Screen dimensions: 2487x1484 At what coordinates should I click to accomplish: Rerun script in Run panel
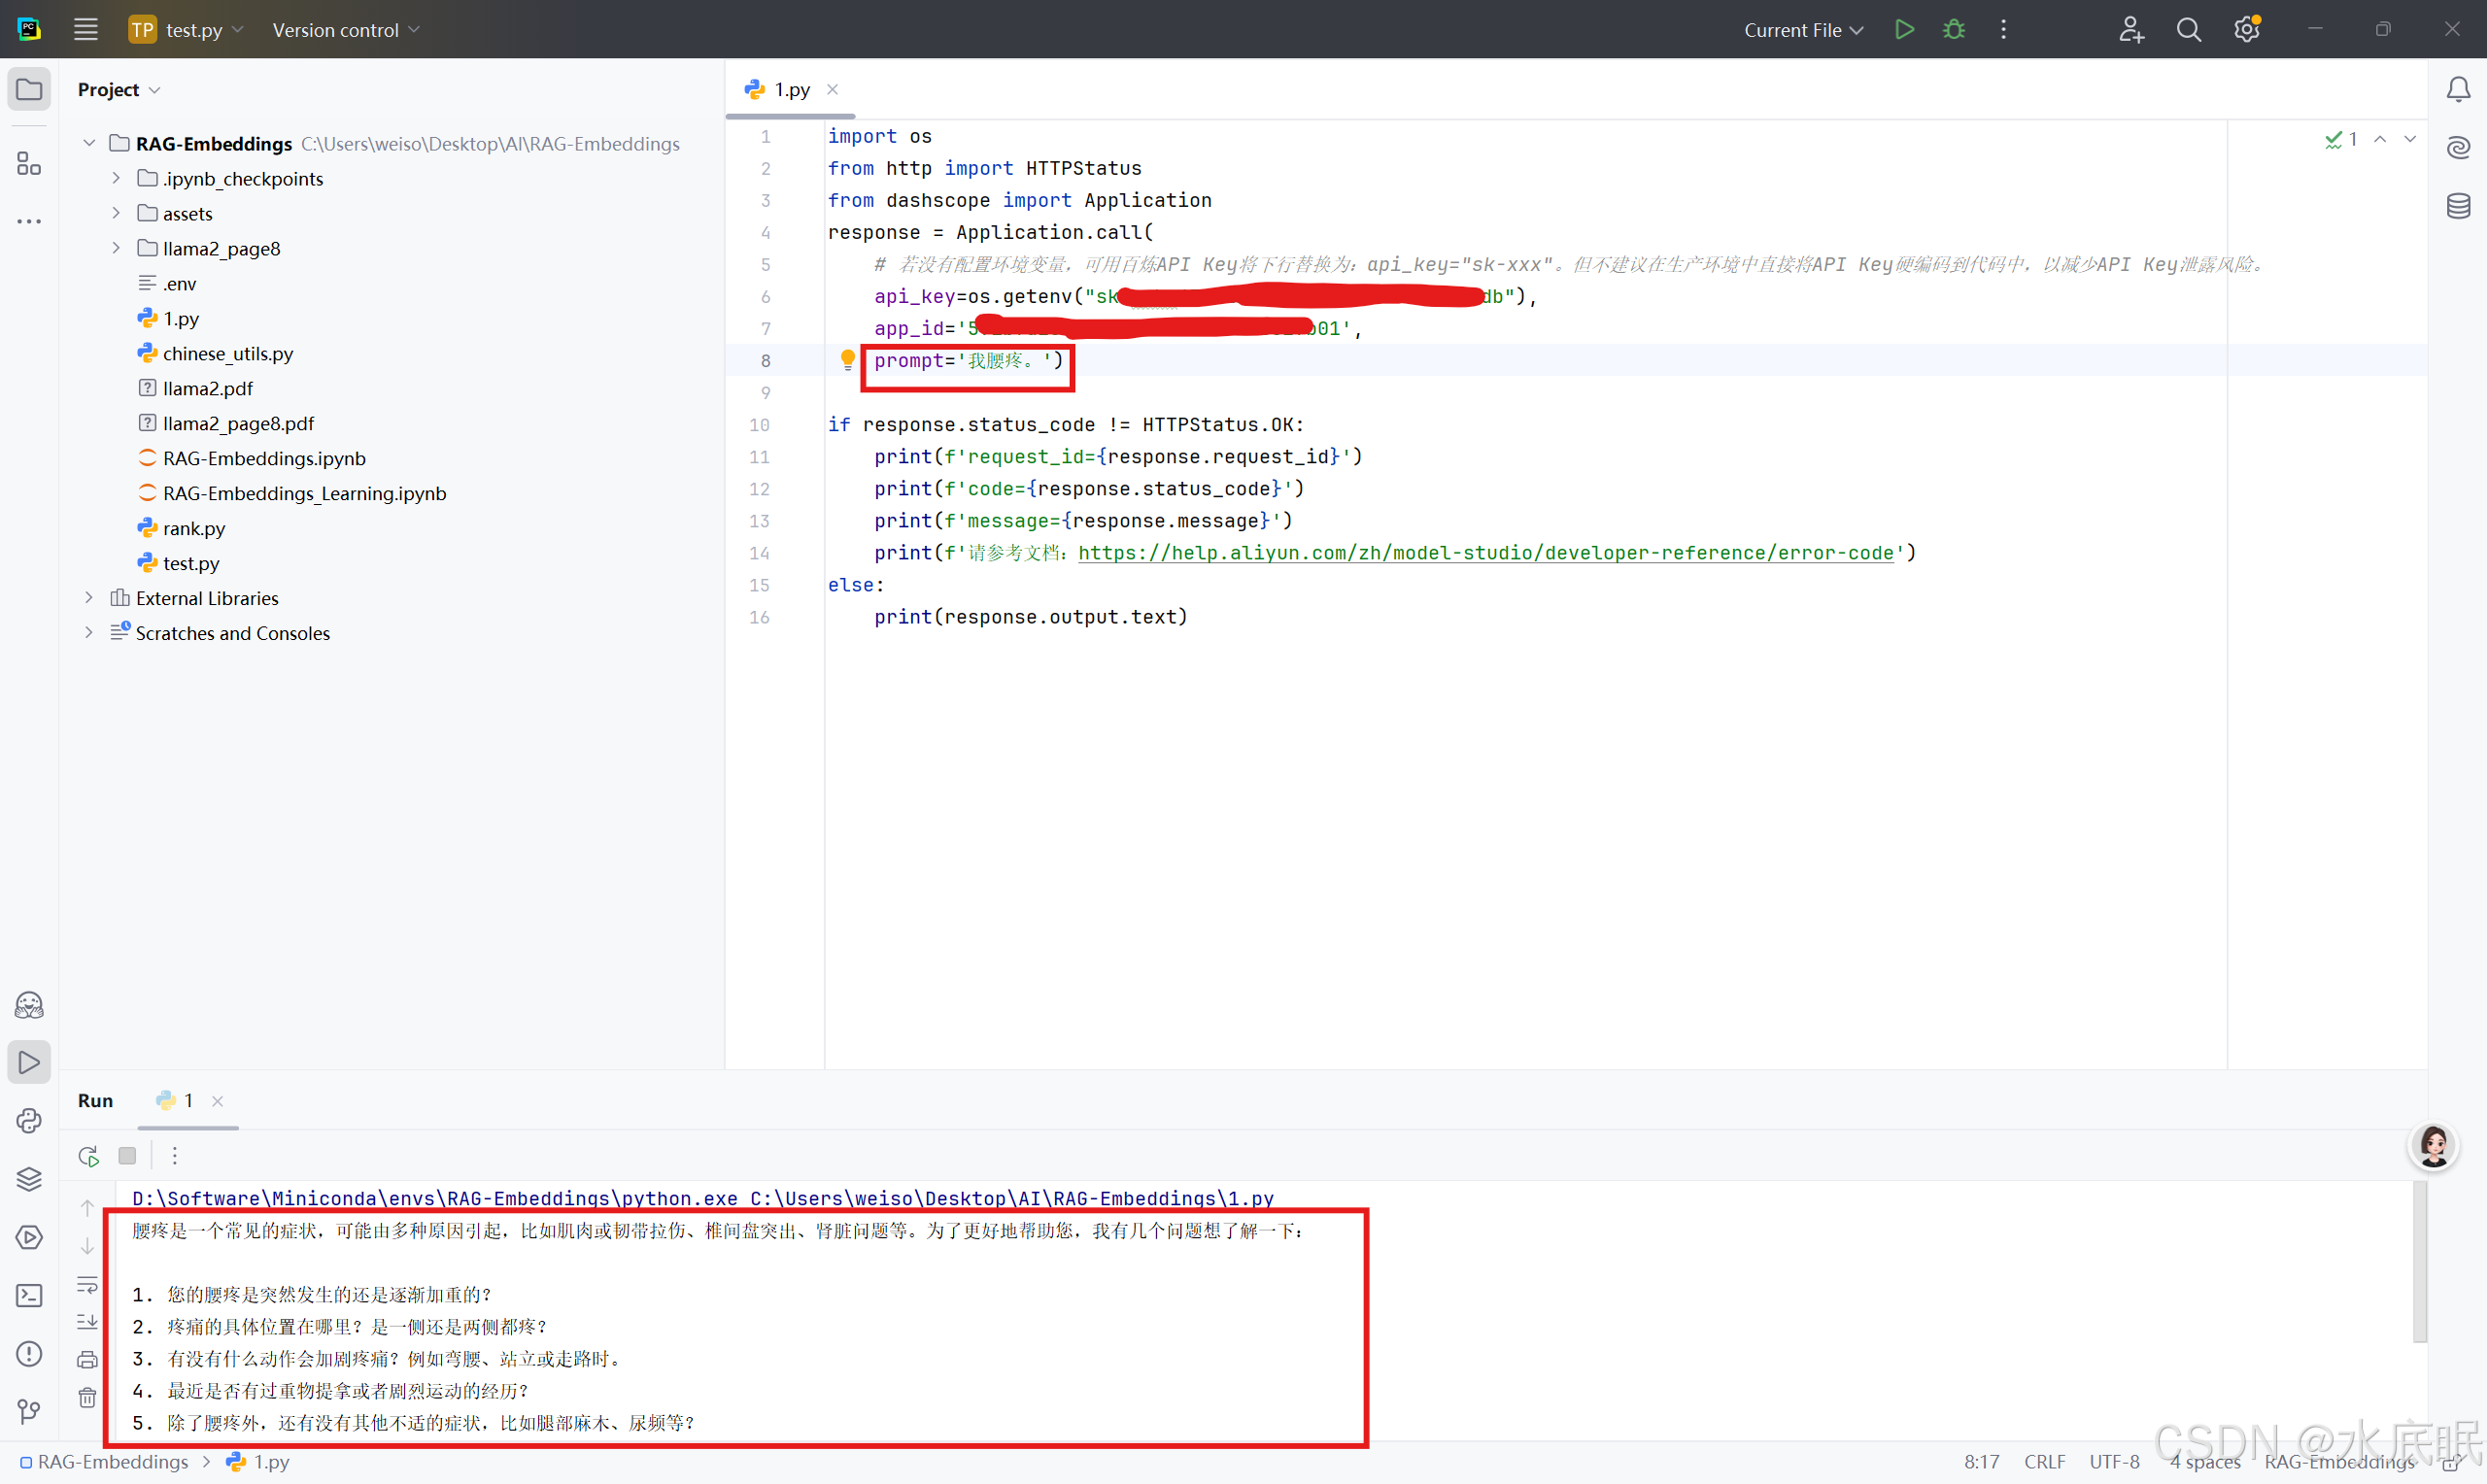(88, 1156)
